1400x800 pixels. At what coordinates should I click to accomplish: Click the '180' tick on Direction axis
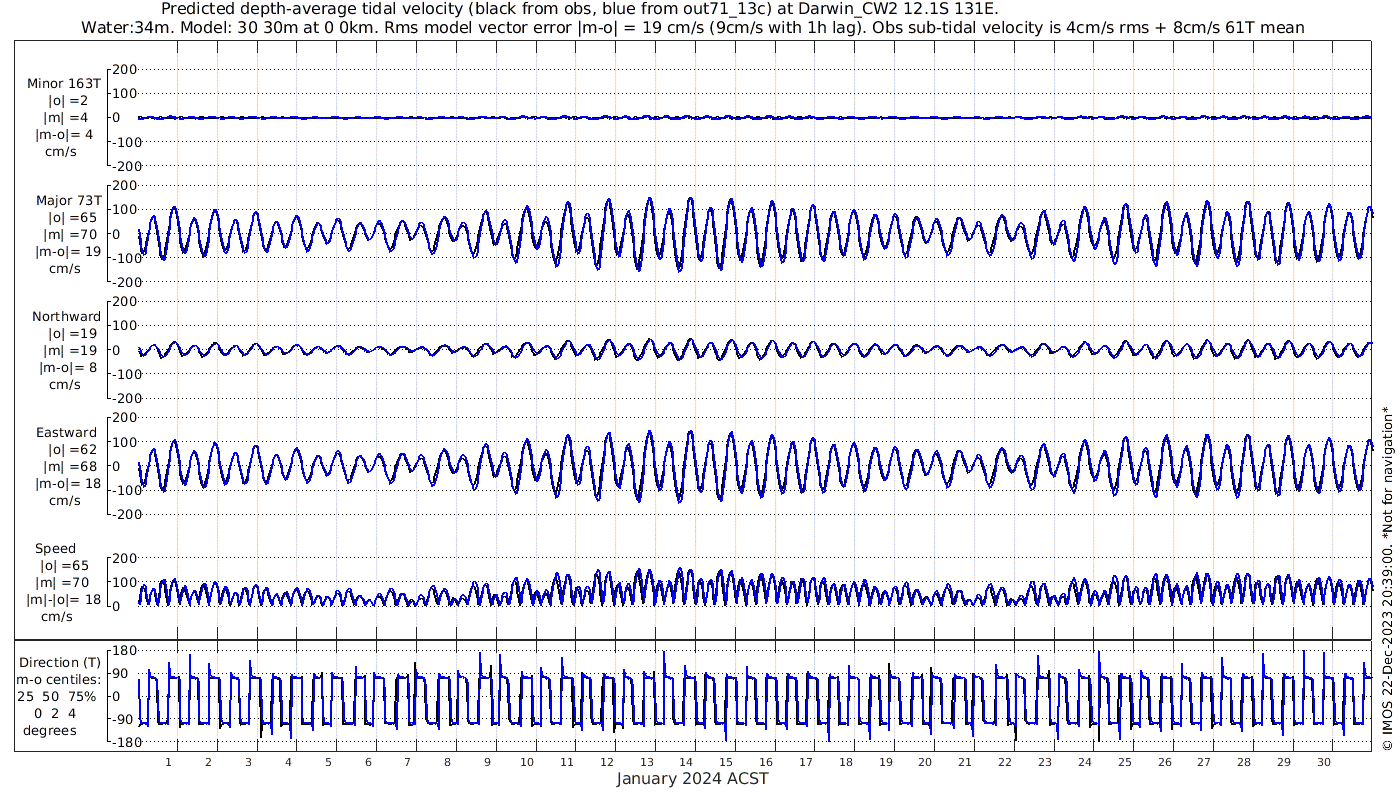(124, 651)
